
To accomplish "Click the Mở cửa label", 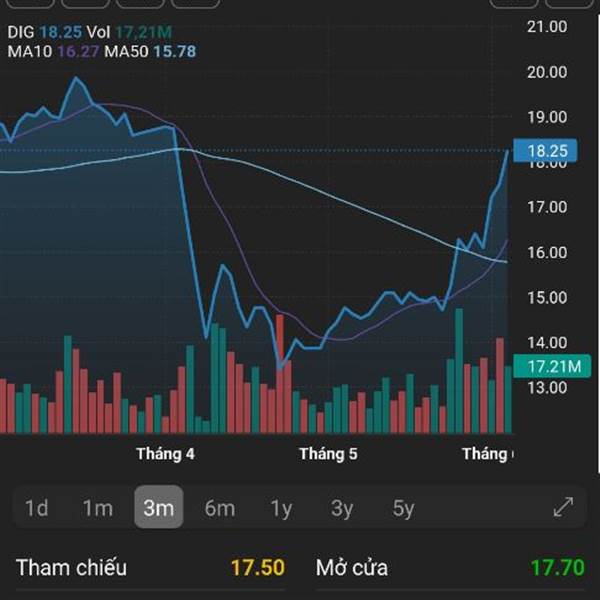I will pos(352,567).
